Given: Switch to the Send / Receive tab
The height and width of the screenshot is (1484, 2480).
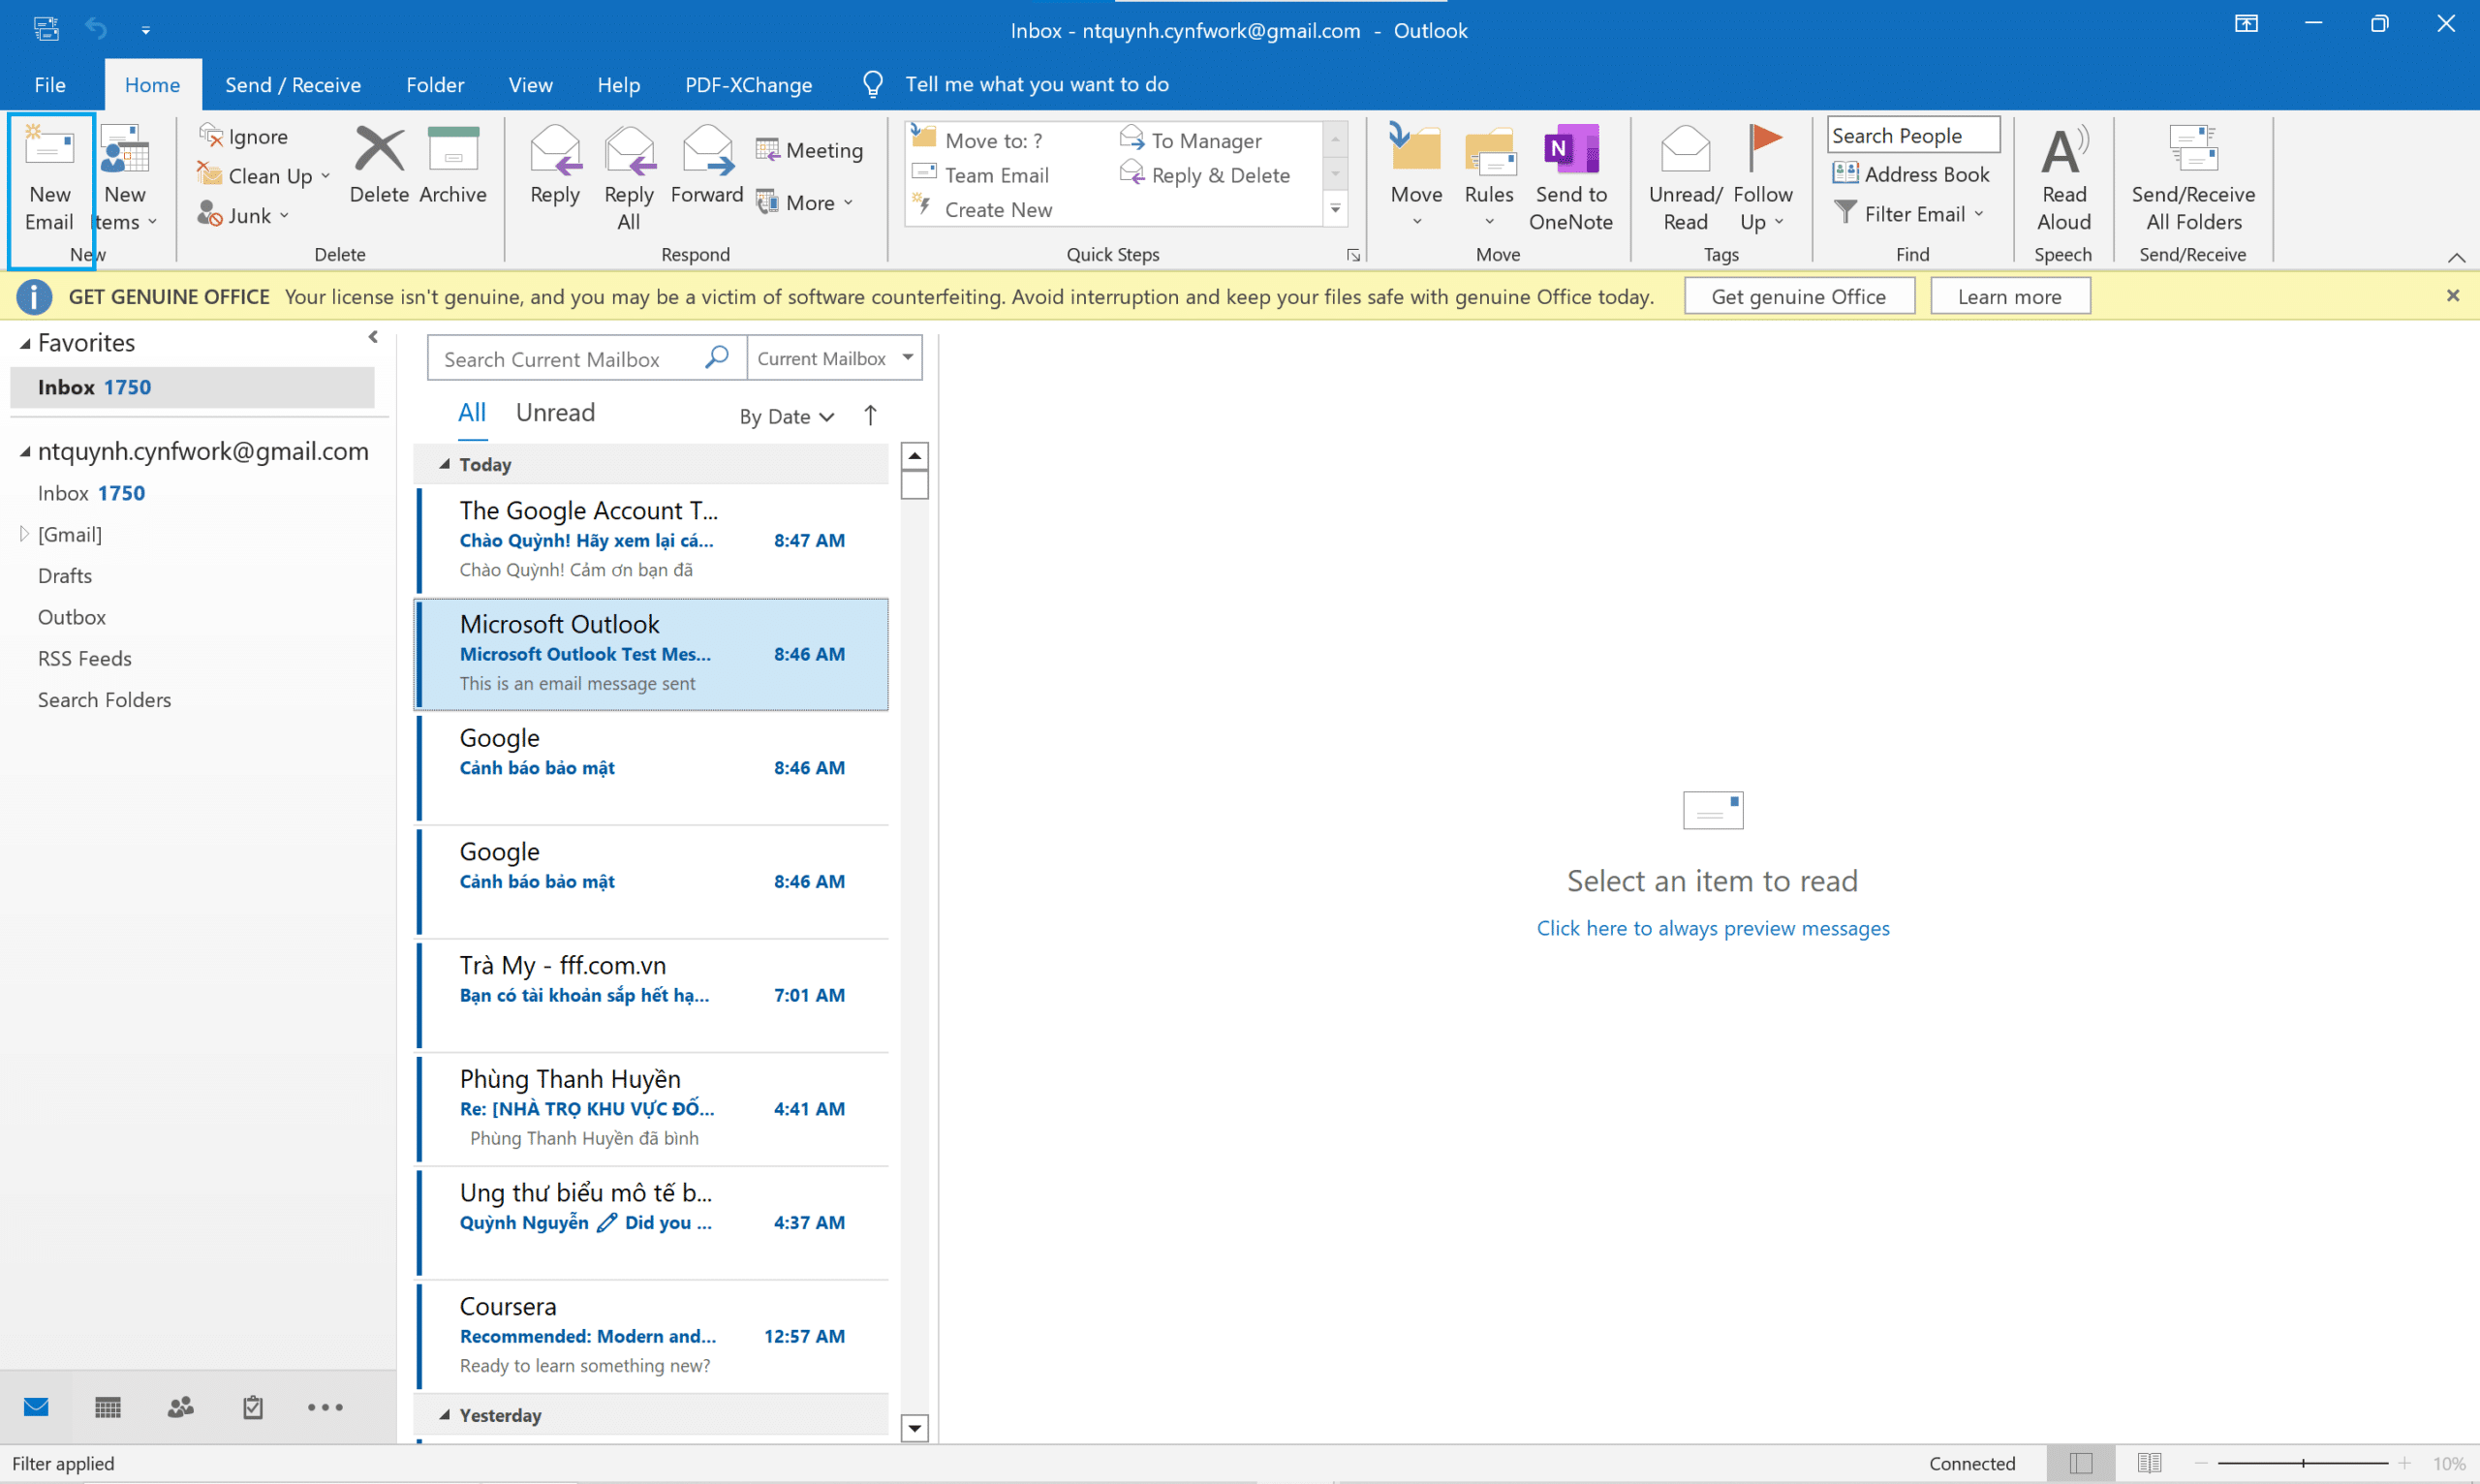Looking at the screenshot, I should click(x=293, y=85).
